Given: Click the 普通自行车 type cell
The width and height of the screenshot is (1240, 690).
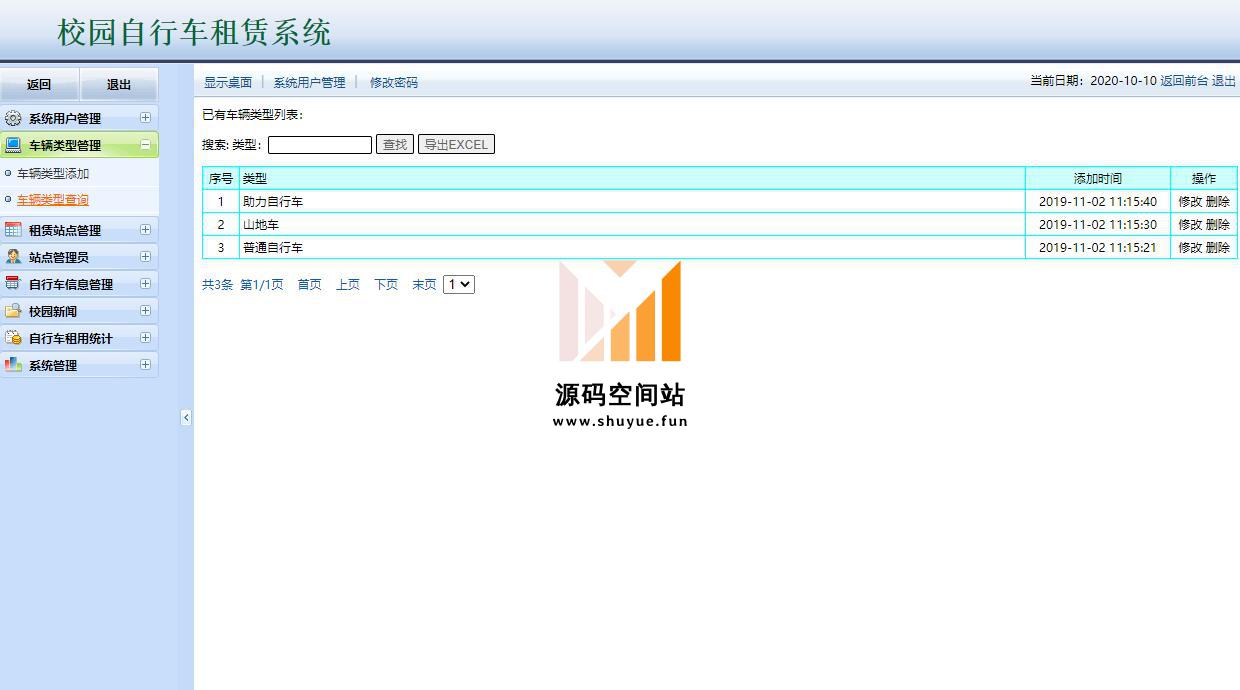Looking at the screenshot, I should tap(632, 247).
